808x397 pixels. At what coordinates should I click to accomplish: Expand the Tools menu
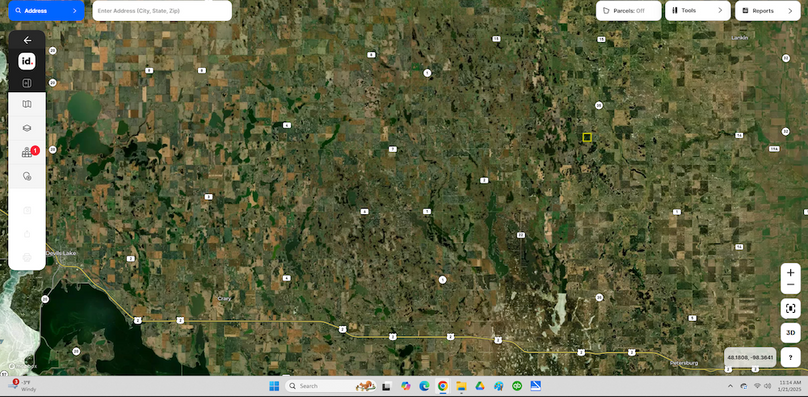(x=698, y=10)
